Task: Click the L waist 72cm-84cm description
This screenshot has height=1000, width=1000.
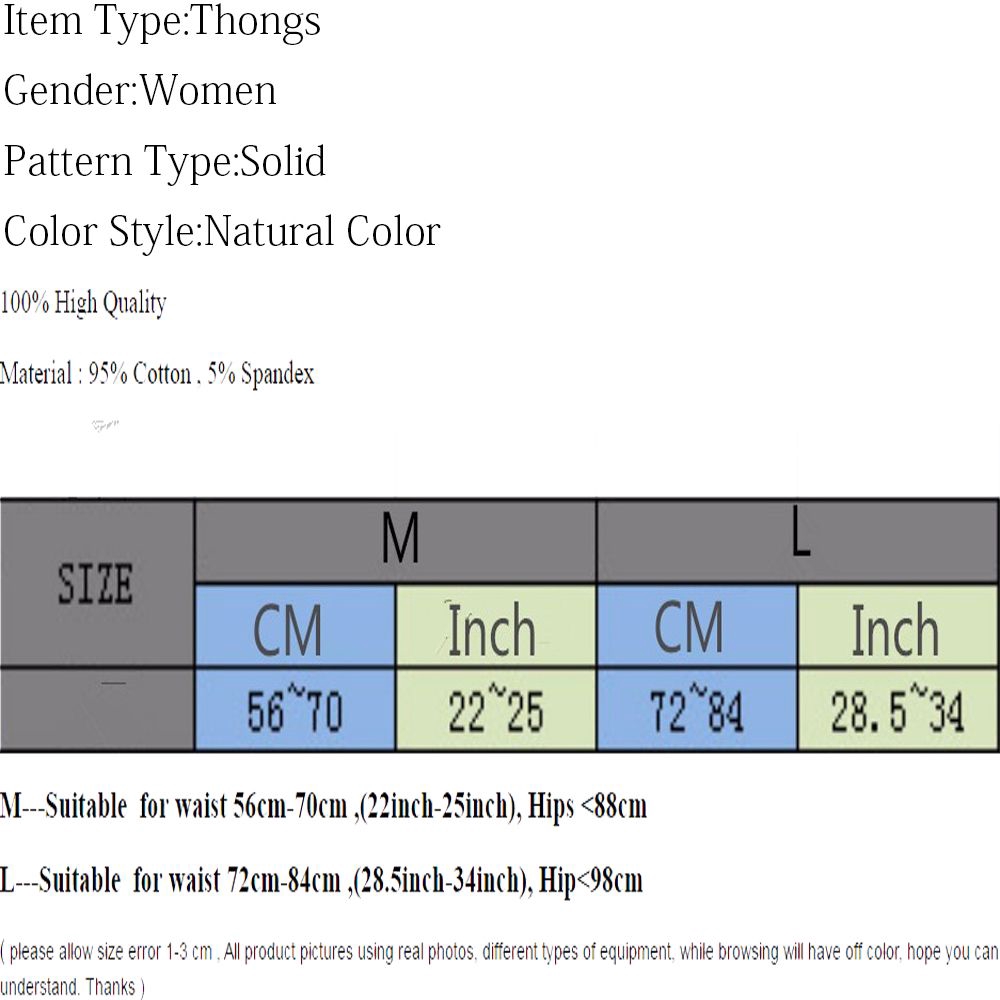Action: 321,881
